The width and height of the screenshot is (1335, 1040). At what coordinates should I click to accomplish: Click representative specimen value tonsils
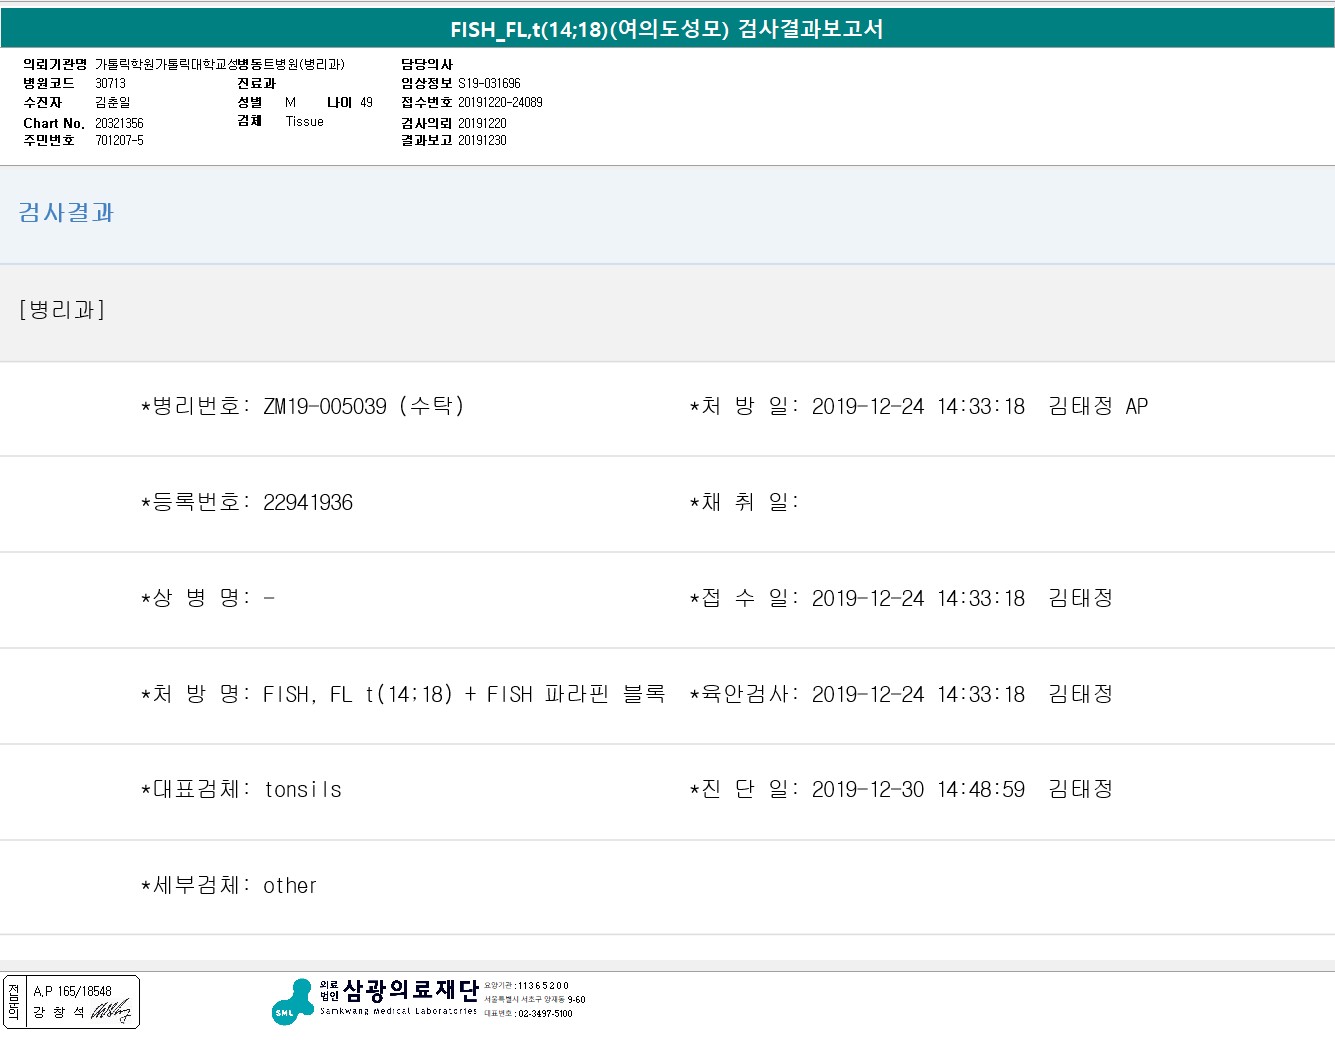click(303, 790)
